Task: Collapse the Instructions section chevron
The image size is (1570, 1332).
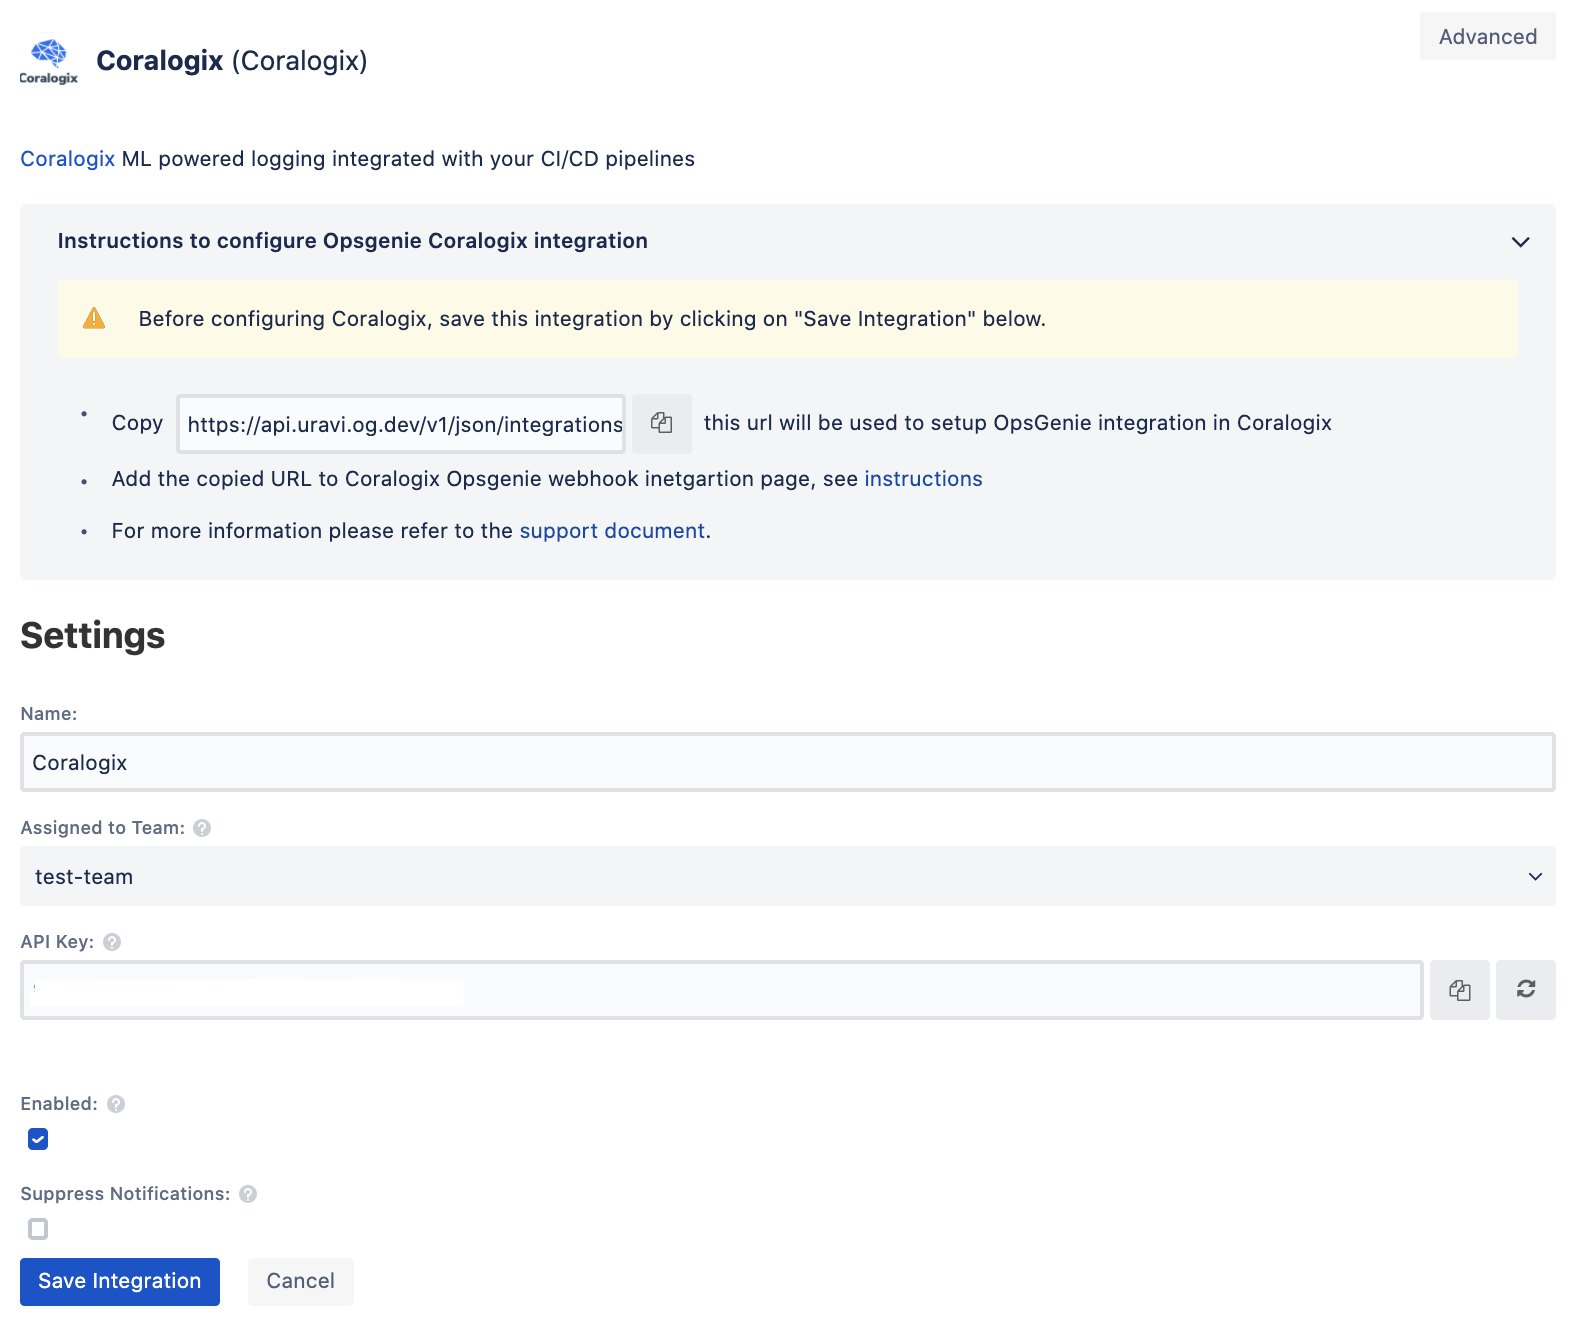Action: click(1520, 242)
